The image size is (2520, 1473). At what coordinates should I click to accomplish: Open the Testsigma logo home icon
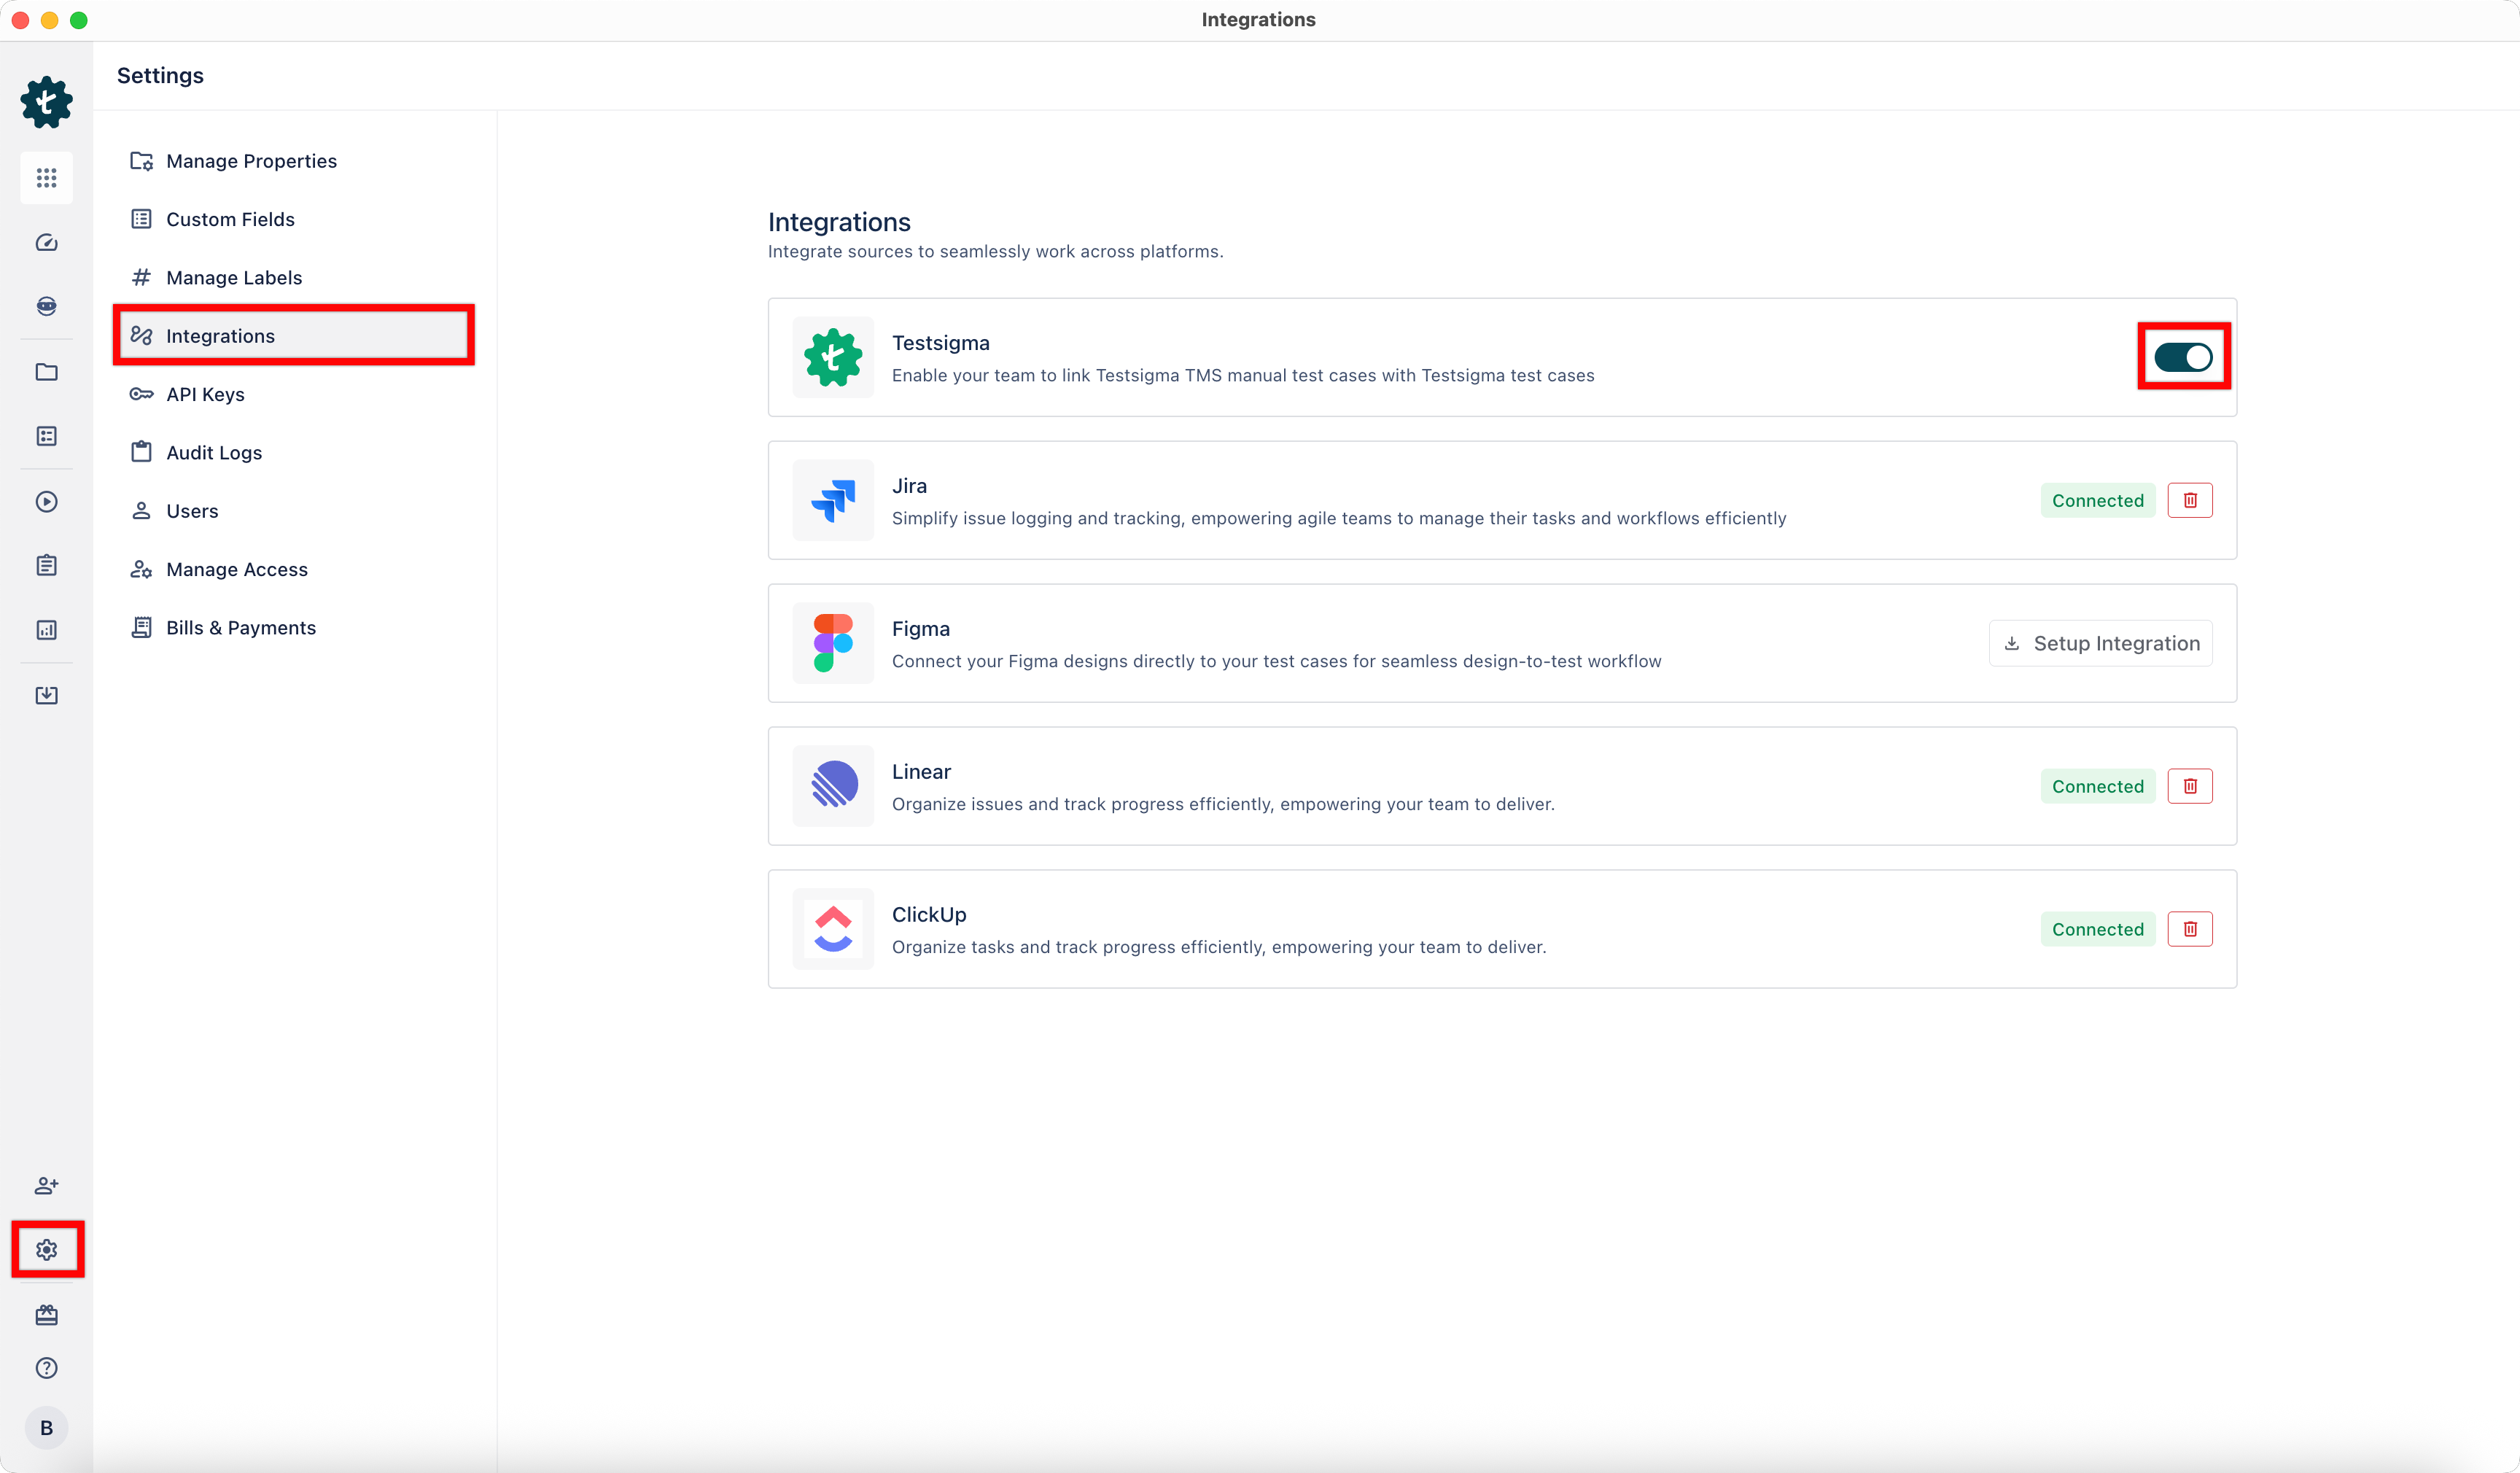[x=46, y=102]
